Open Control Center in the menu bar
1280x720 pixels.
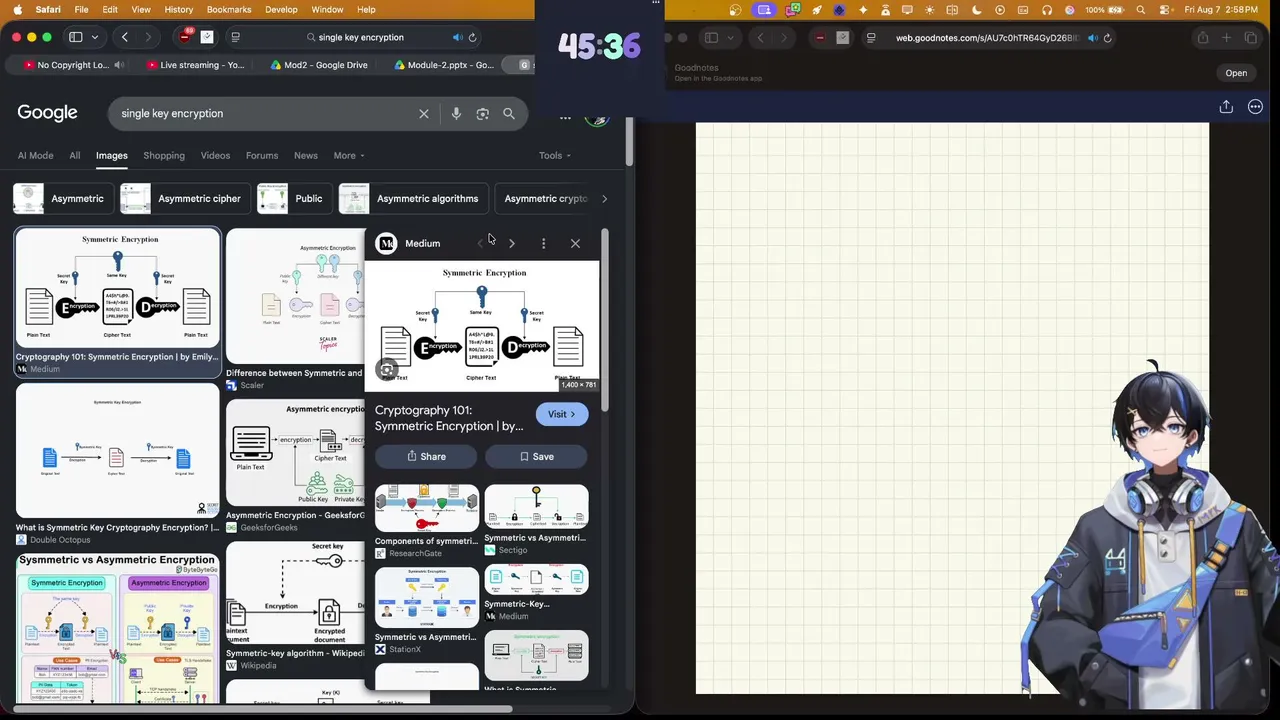(1164, 10)
